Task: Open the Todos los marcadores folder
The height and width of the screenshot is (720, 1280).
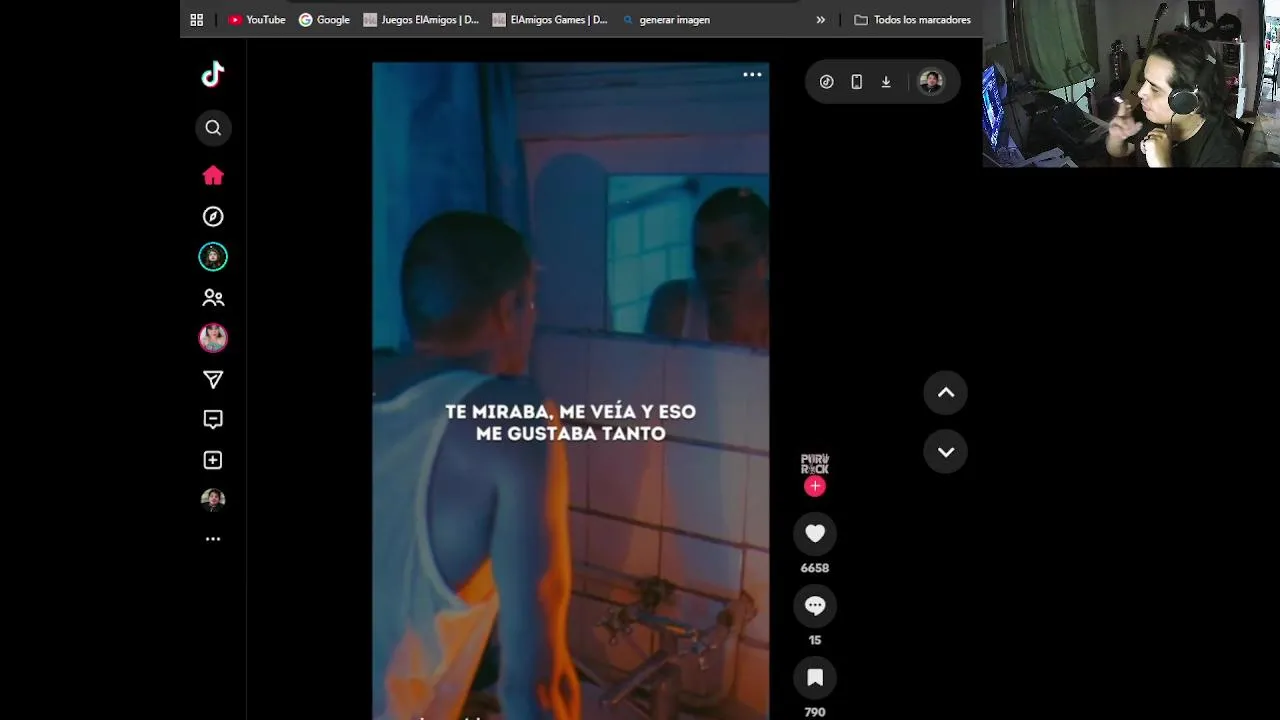Action: (912, 20)
